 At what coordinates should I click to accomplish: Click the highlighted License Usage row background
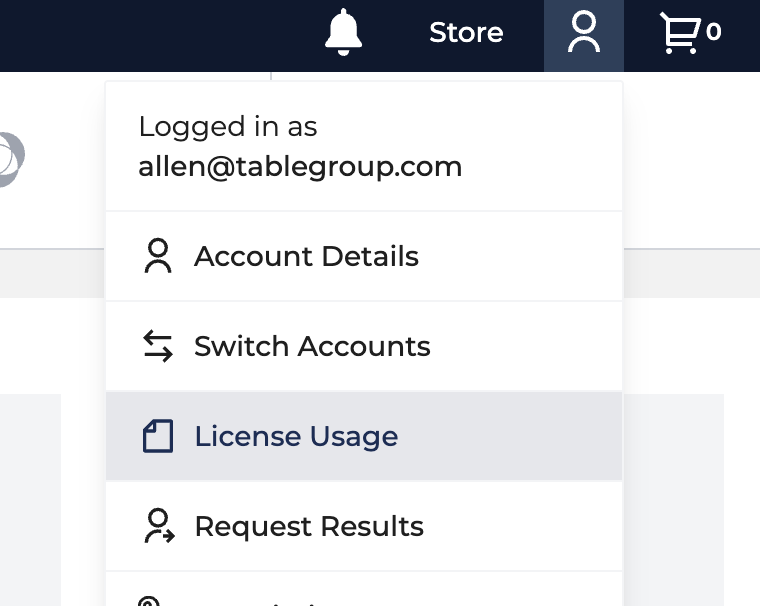(x=509, y=436)
